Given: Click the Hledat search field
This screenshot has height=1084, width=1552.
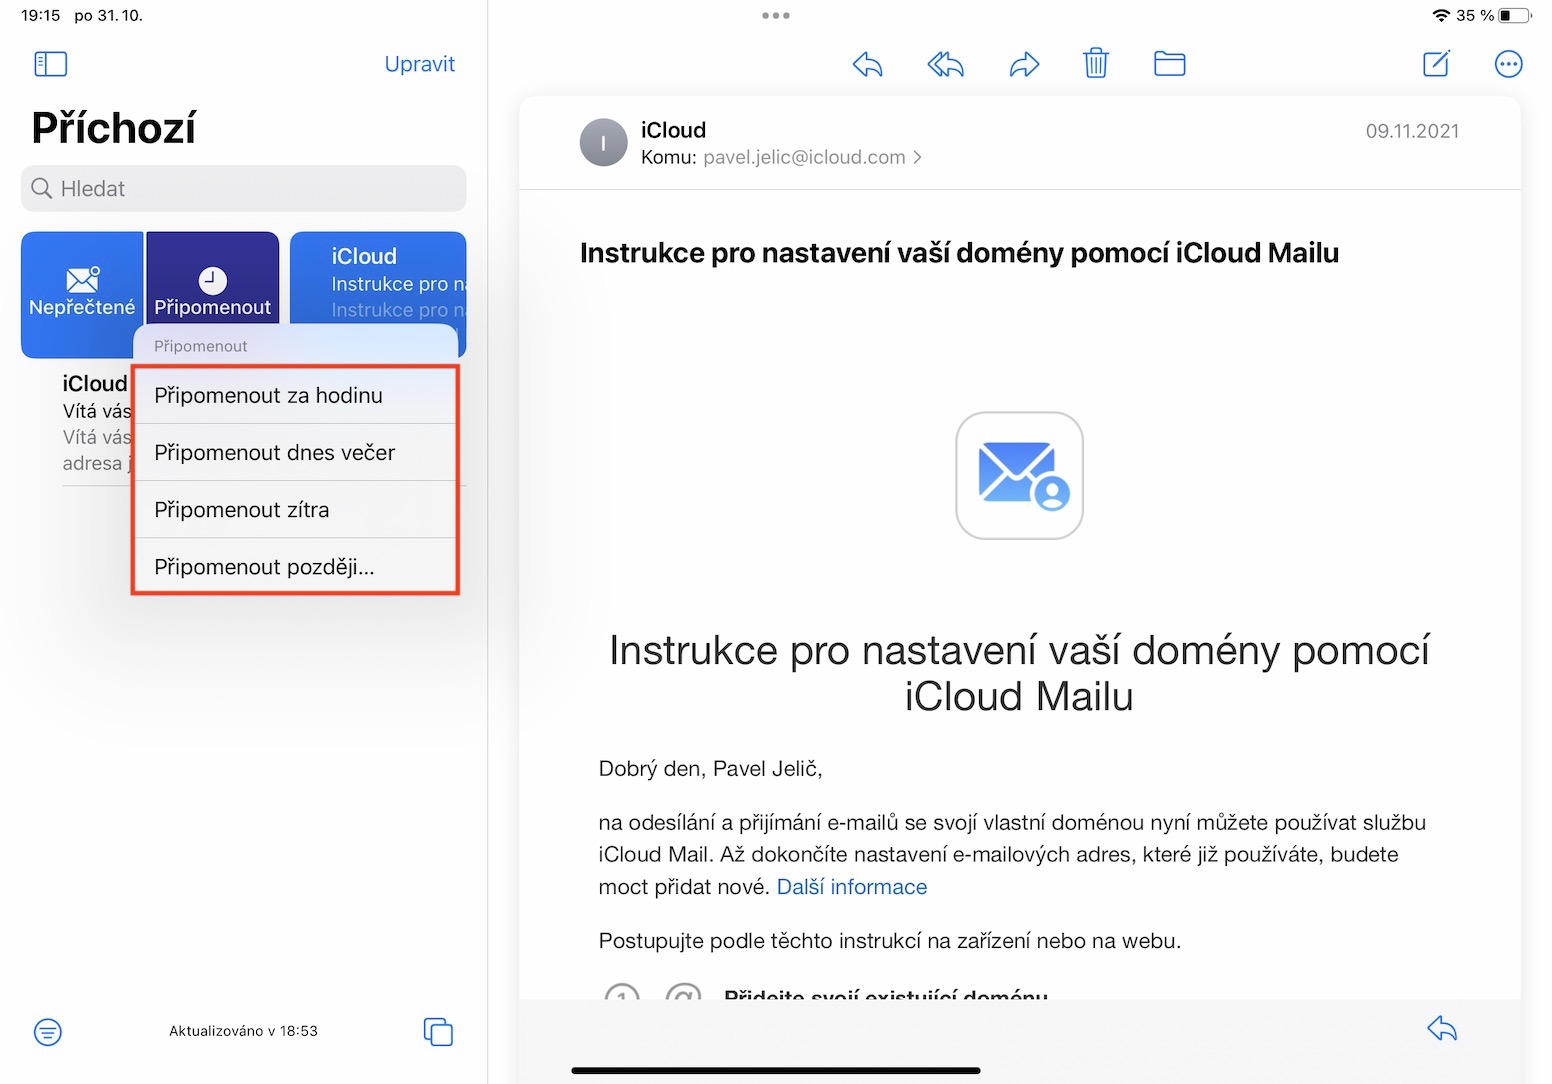Looking at the screenshot, I should tap(243, 188).
